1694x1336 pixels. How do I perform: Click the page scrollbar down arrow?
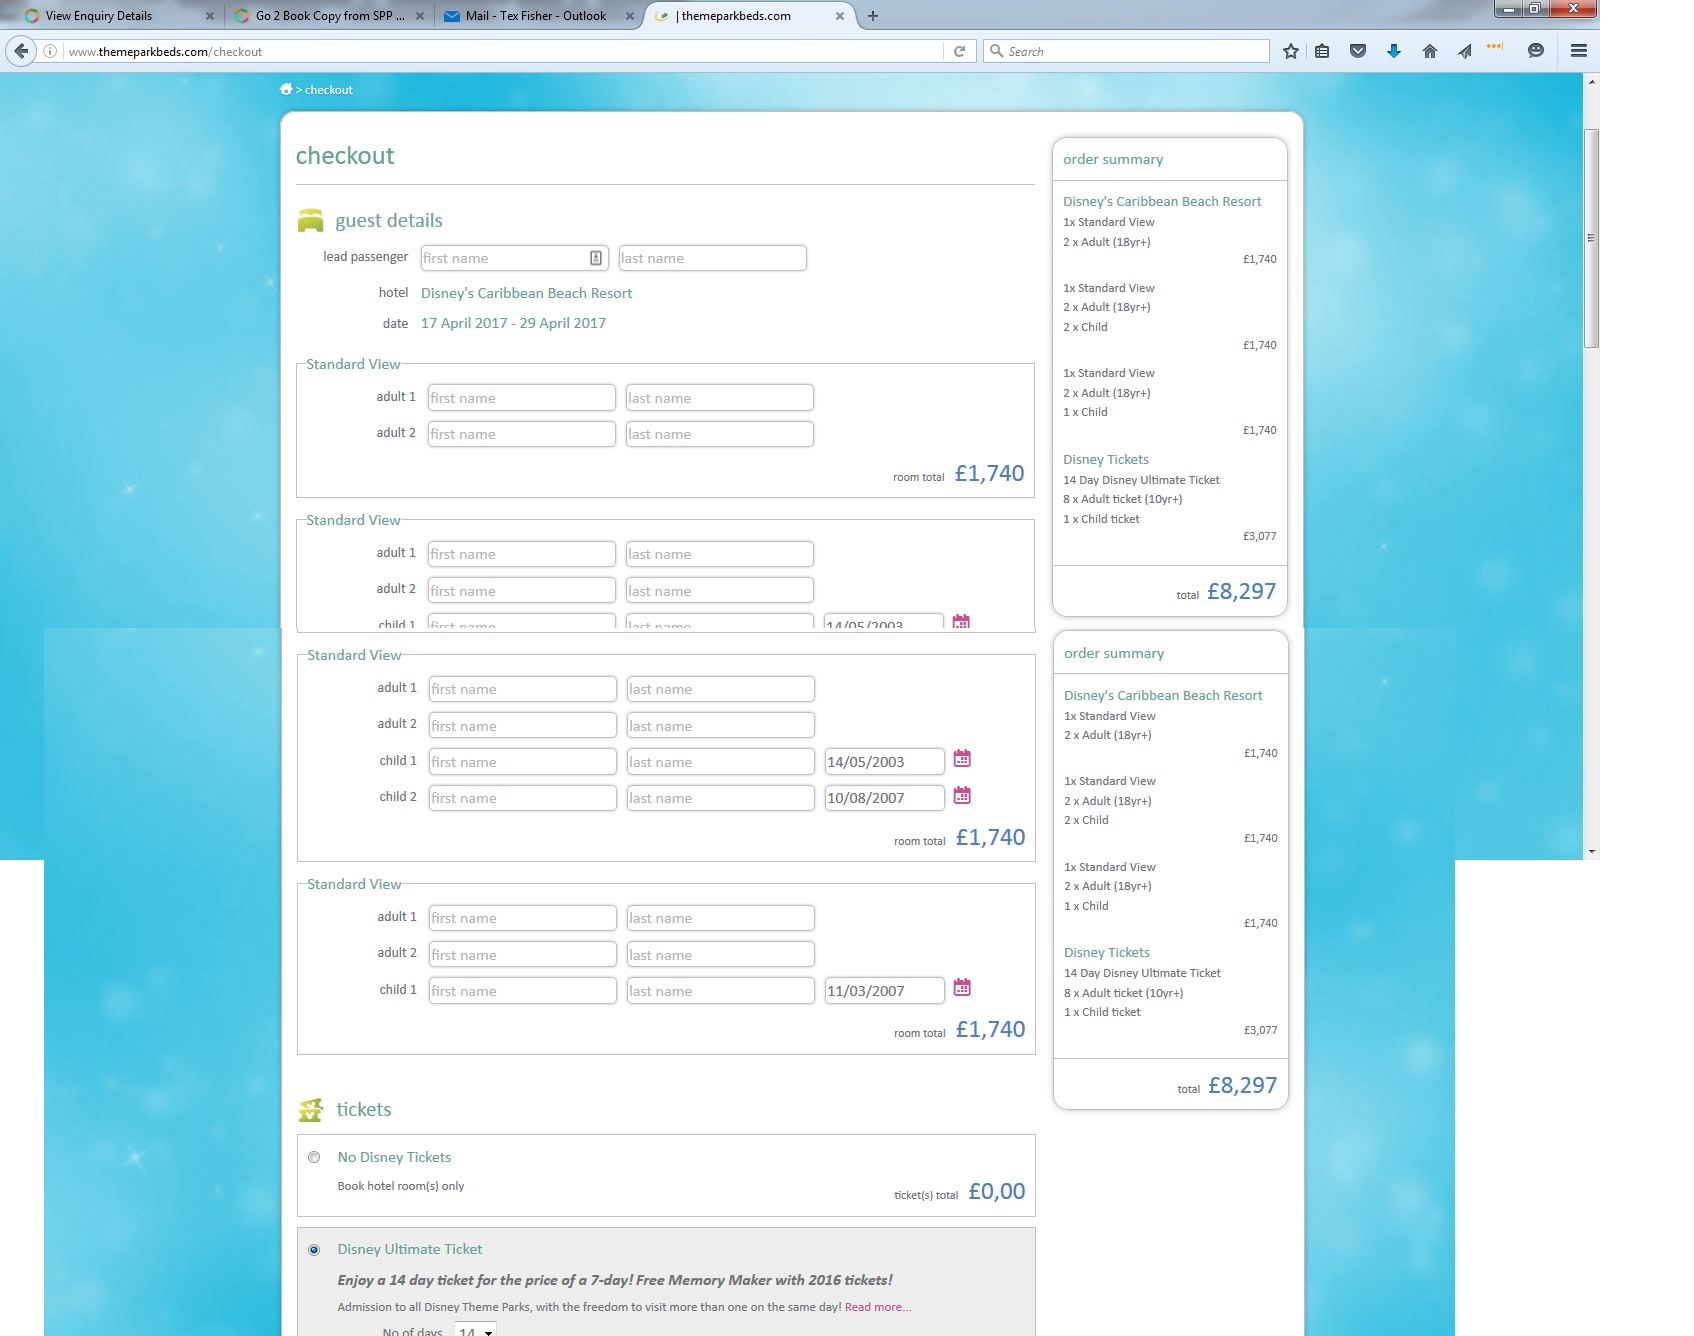(x=1591, y=852)
